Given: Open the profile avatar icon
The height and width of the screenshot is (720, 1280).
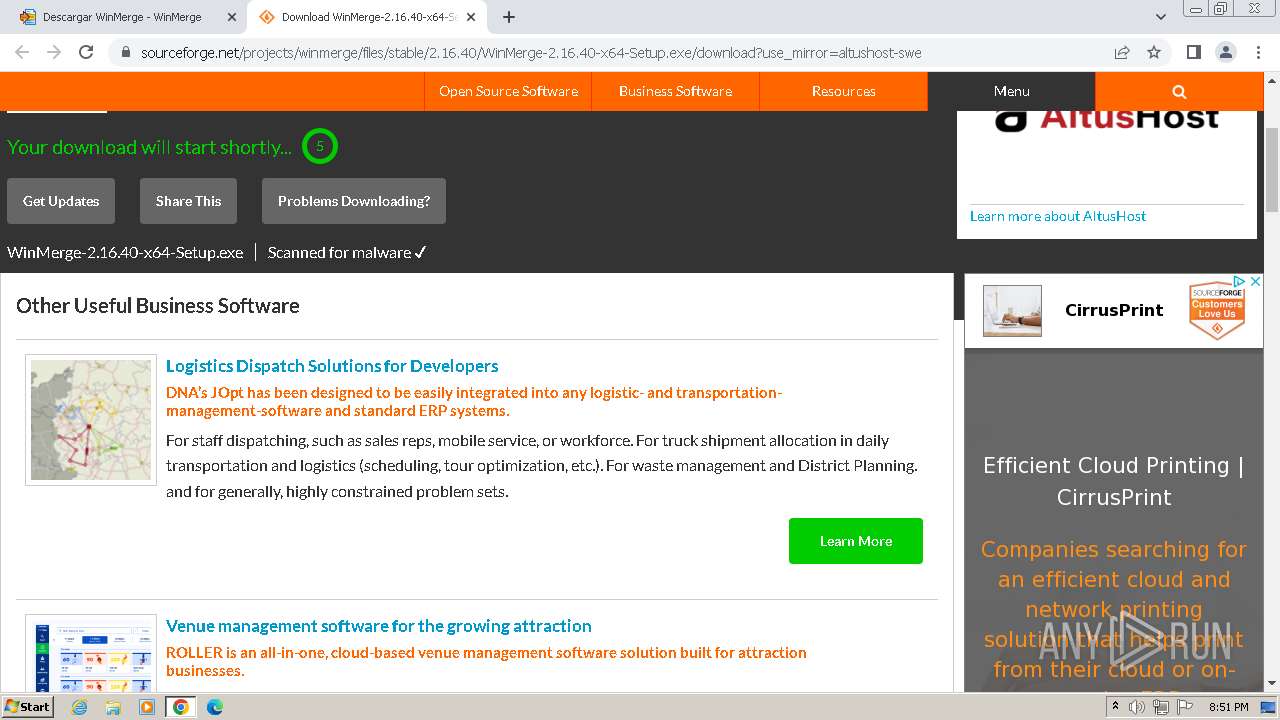Looking at the screenshot, I should tap(1225, 52).
